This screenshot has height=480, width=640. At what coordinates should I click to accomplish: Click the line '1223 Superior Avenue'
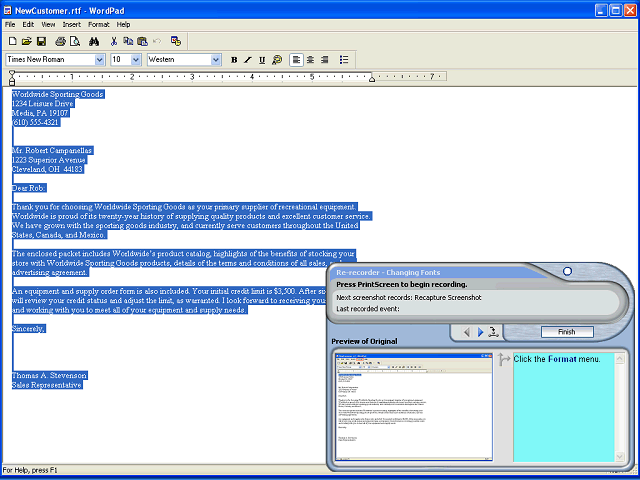click(x=49, y=160)
